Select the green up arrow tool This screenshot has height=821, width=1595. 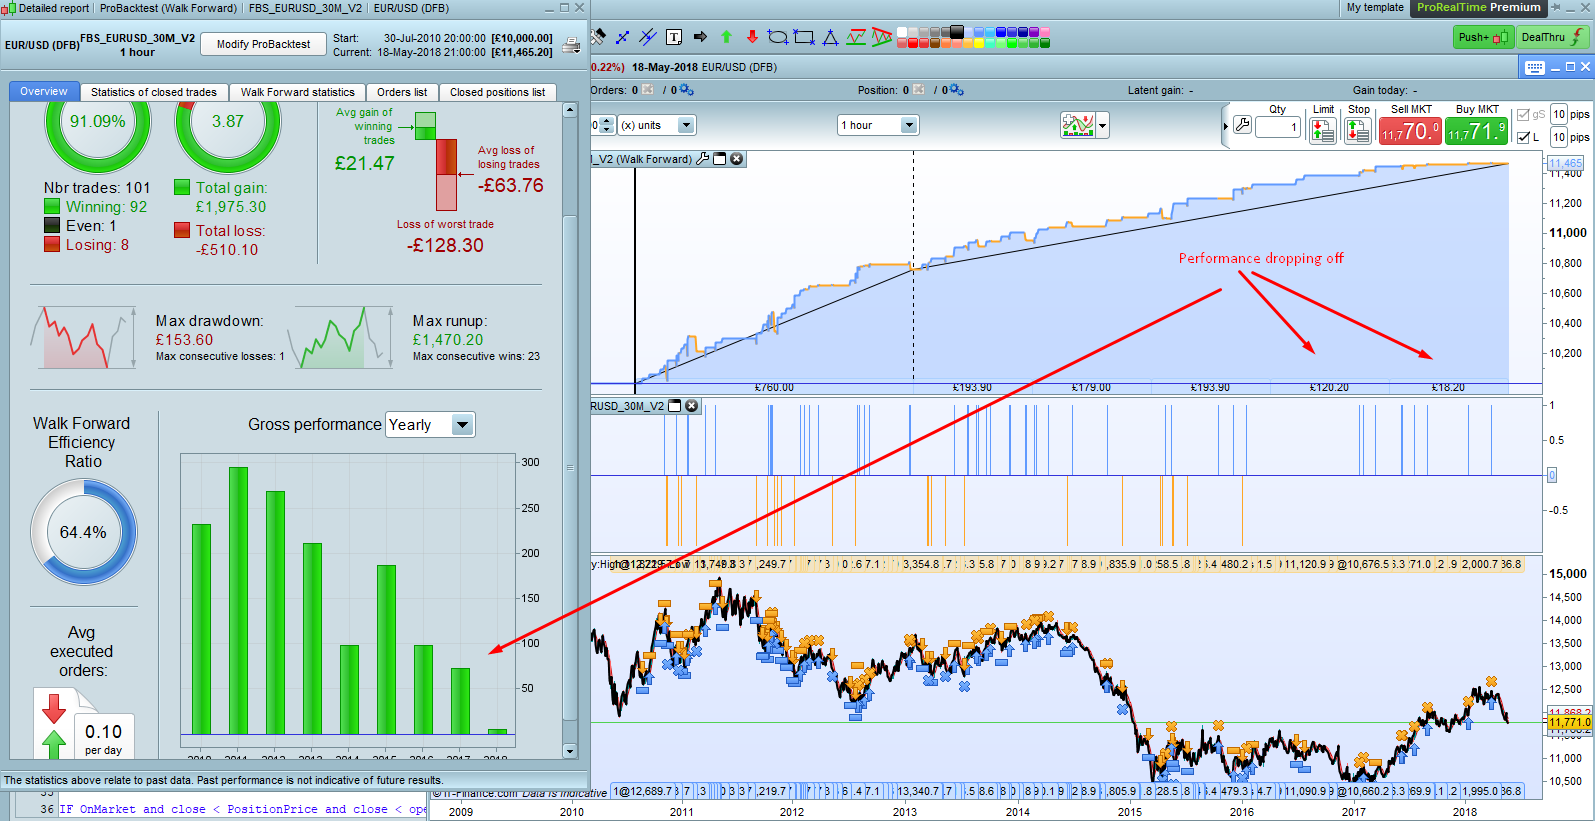click(726, 37)
